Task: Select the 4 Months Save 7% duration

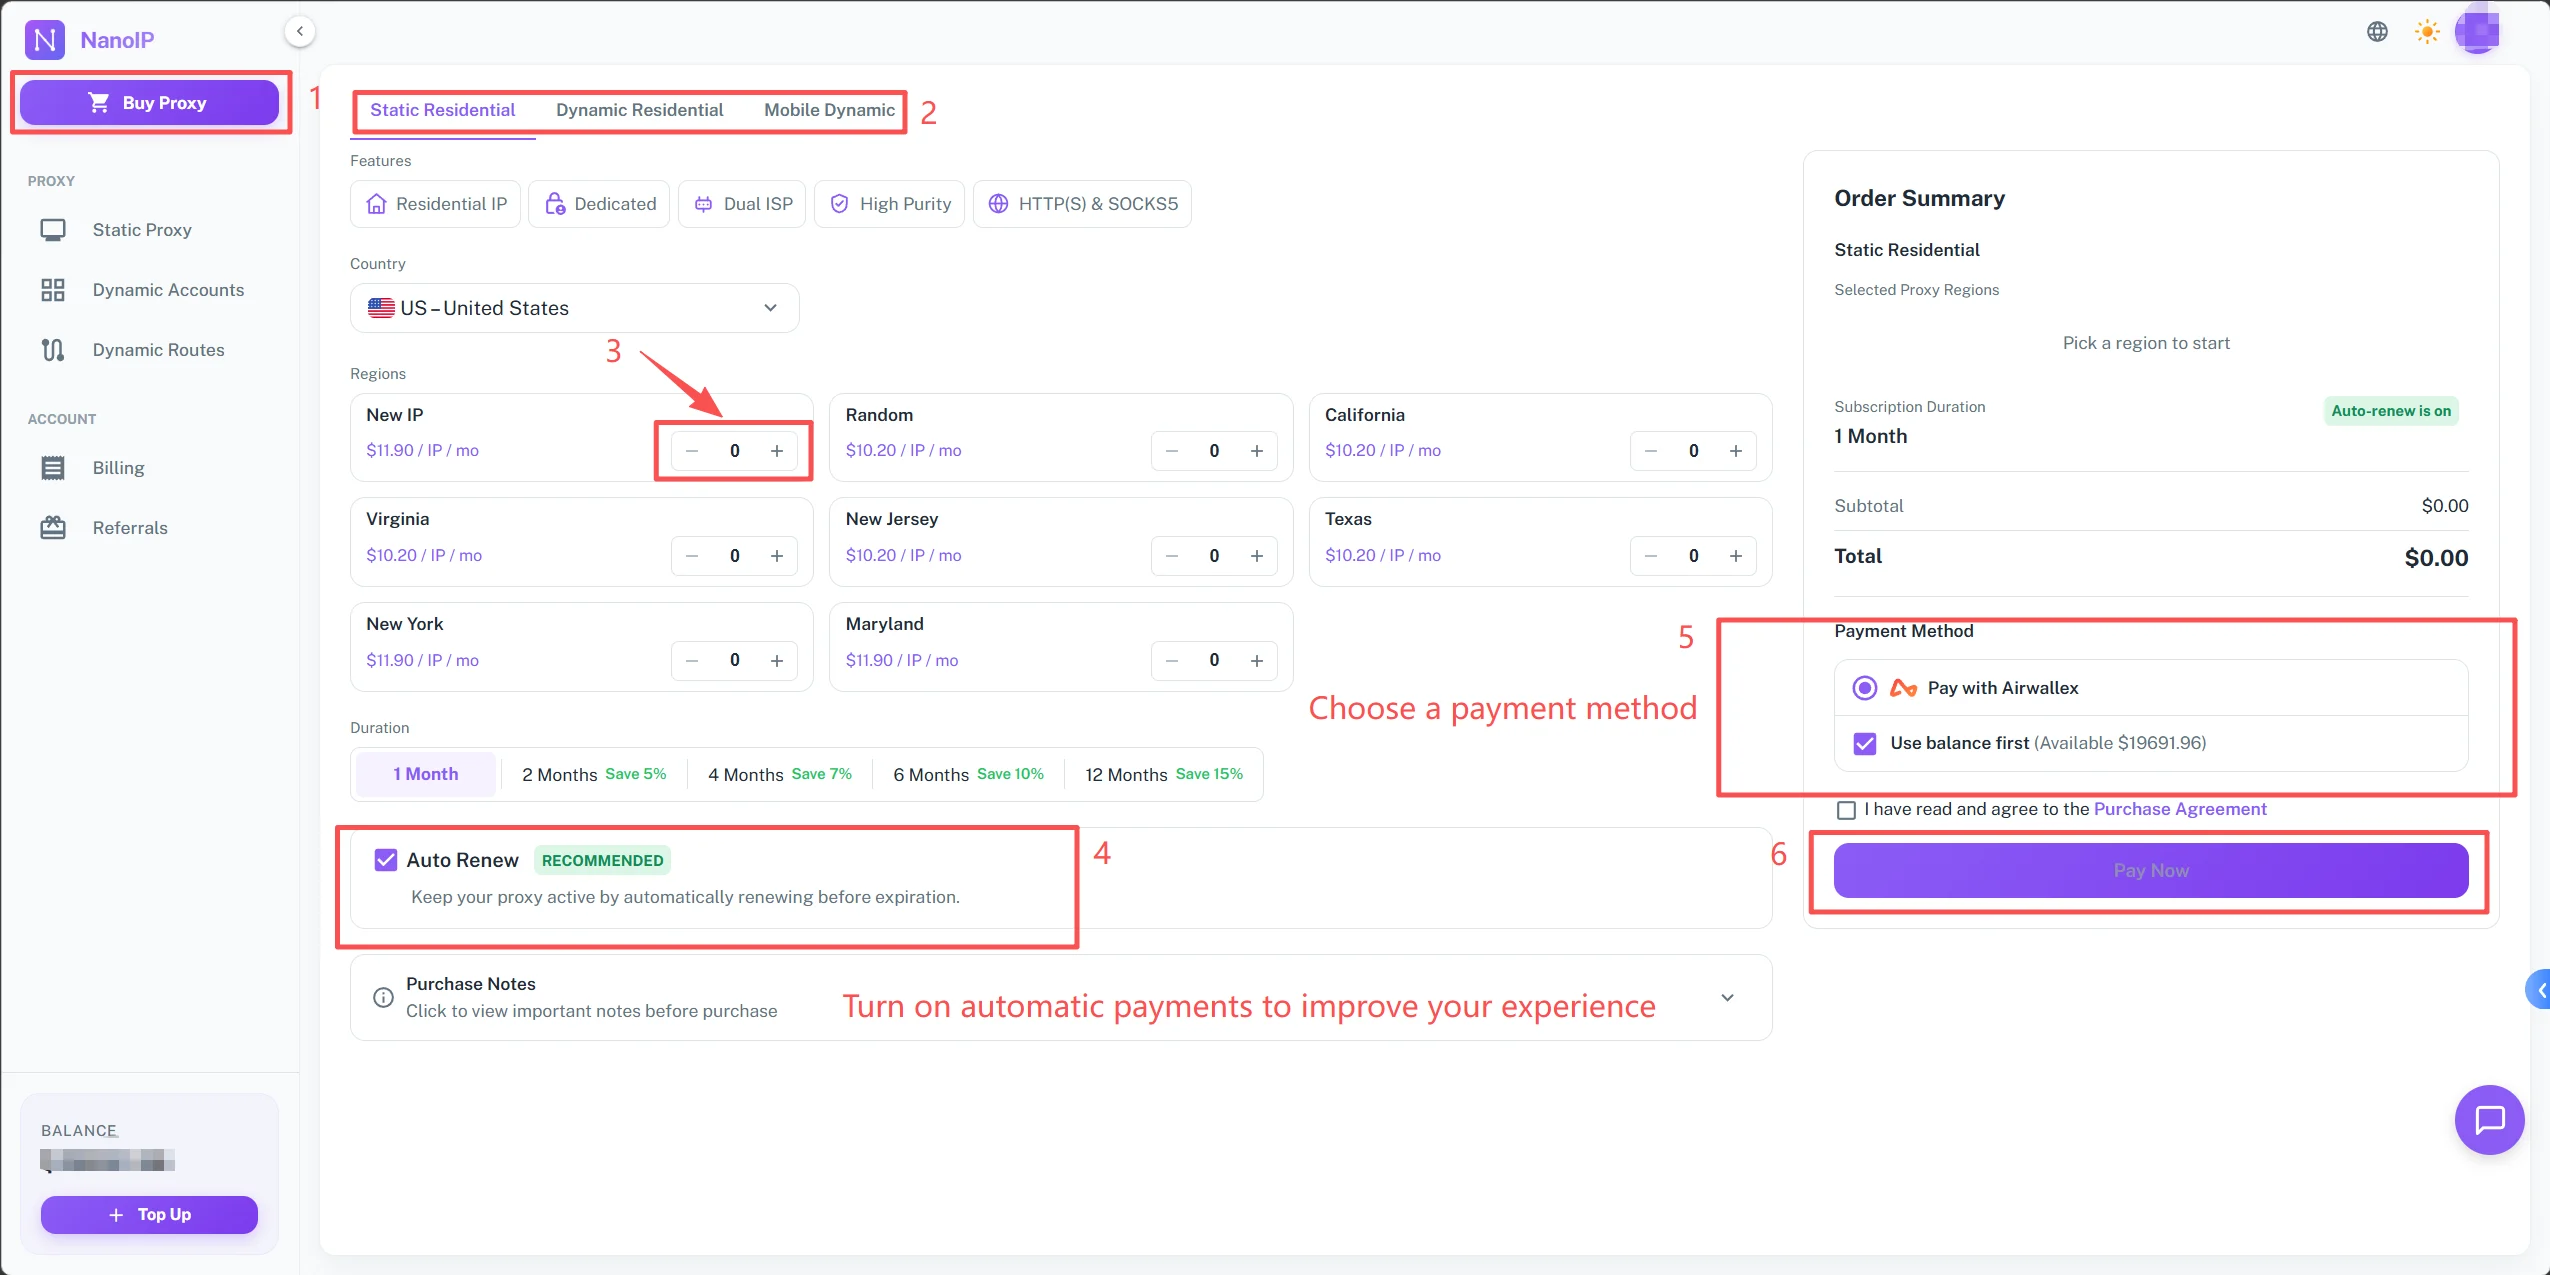Action: pyautogui.click(x=780, y=774)
